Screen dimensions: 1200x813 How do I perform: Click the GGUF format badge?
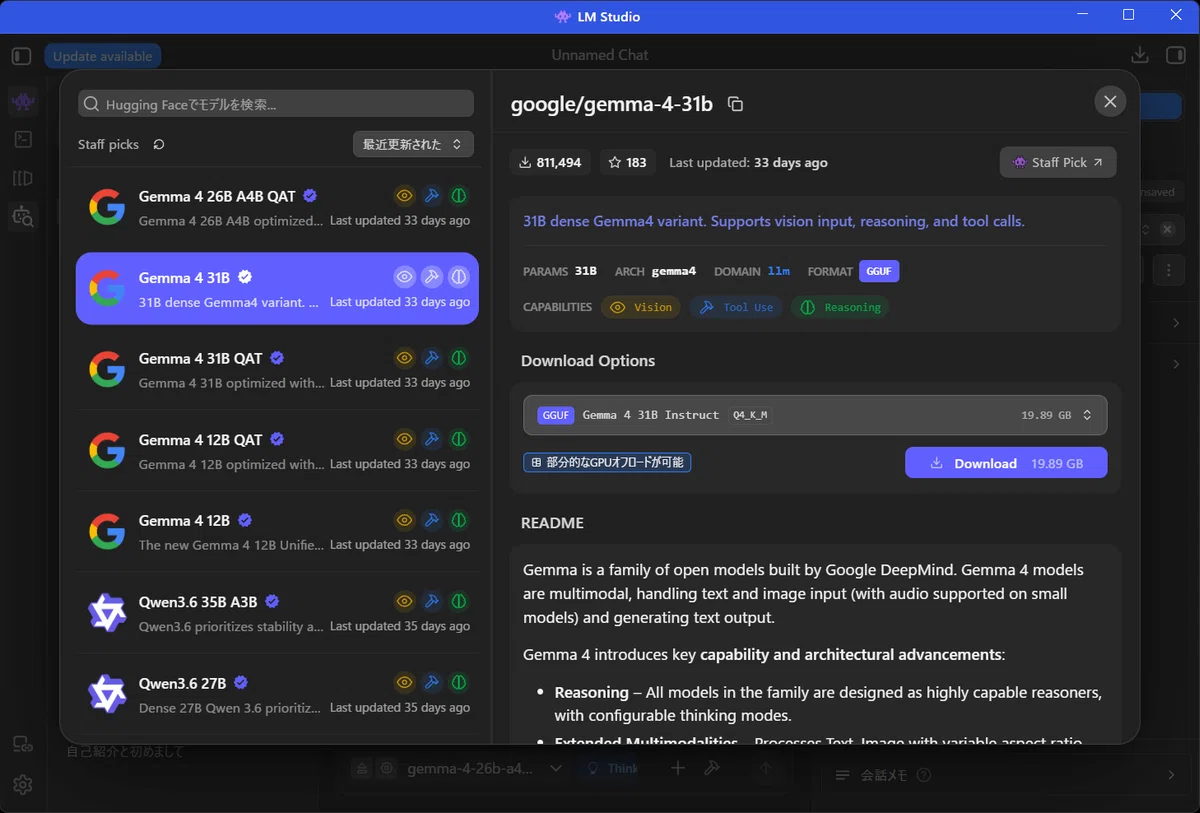879,271
